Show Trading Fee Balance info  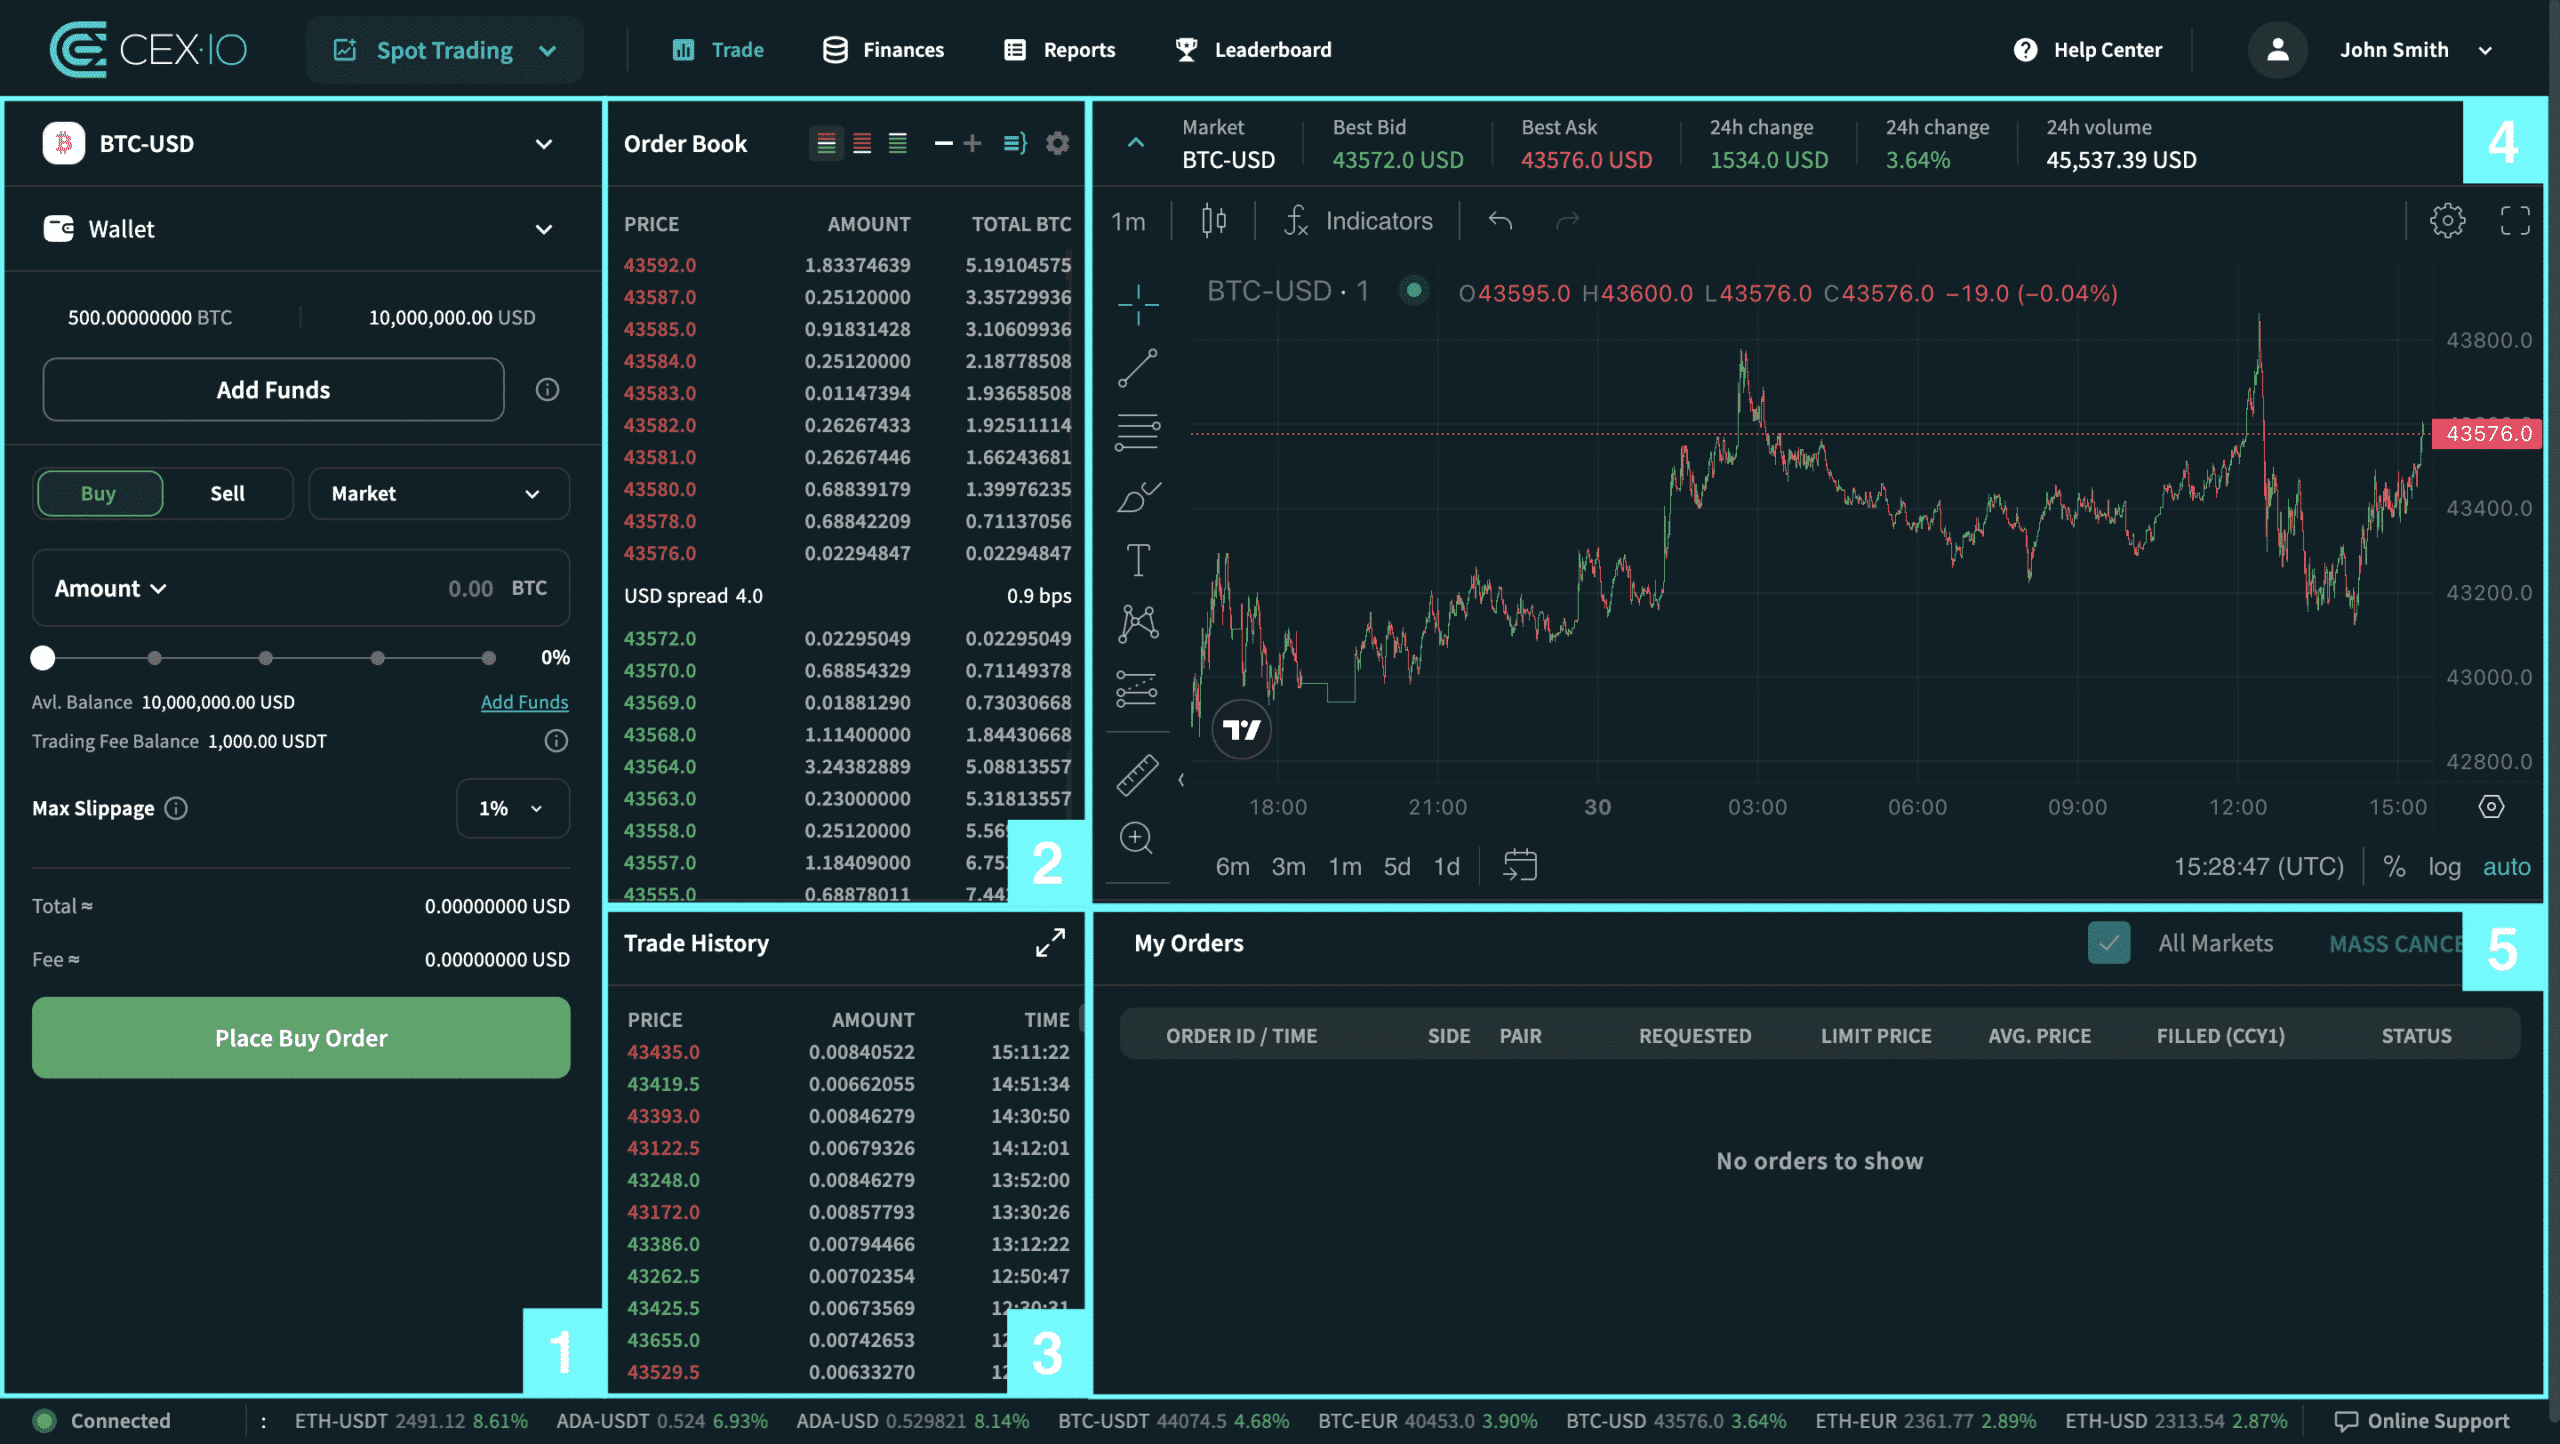556,740
